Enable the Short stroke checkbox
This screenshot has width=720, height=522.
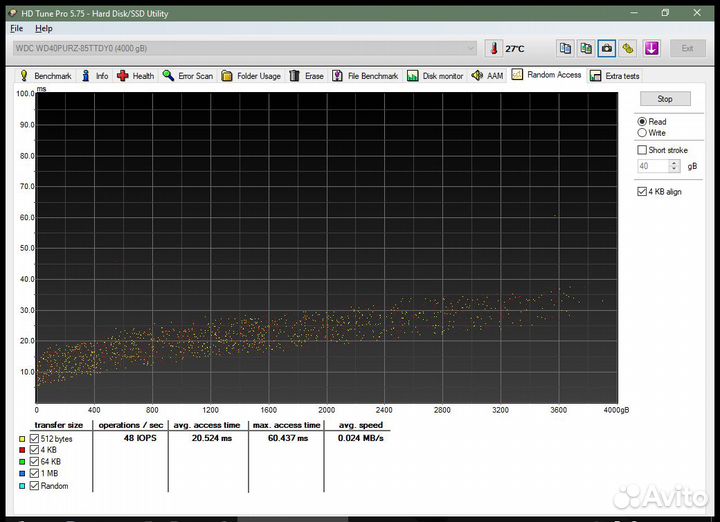(642, 150)
